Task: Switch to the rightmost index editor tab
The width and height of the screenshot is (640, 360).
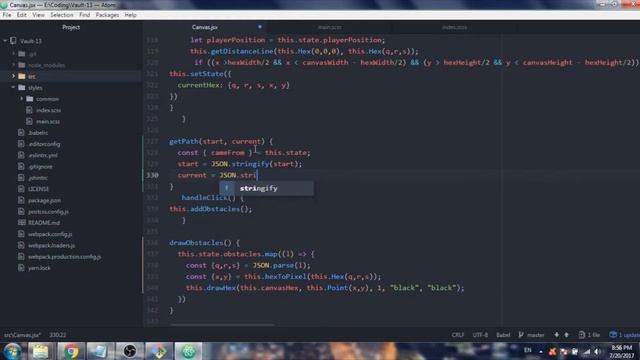Action: coord(454,27)
